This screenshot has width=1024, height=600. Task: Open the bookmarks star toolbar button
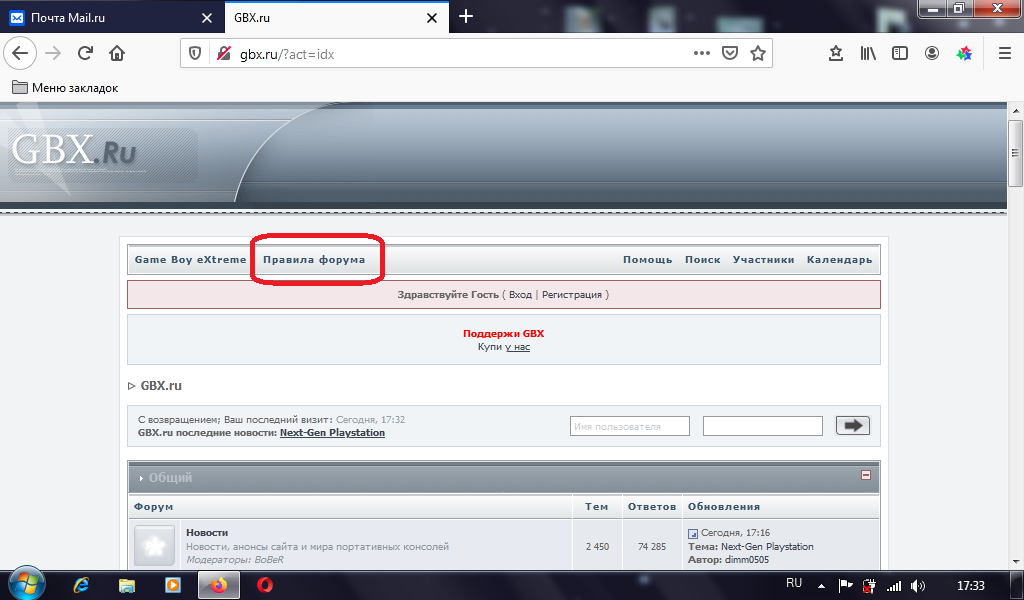(x=835, y=54)
